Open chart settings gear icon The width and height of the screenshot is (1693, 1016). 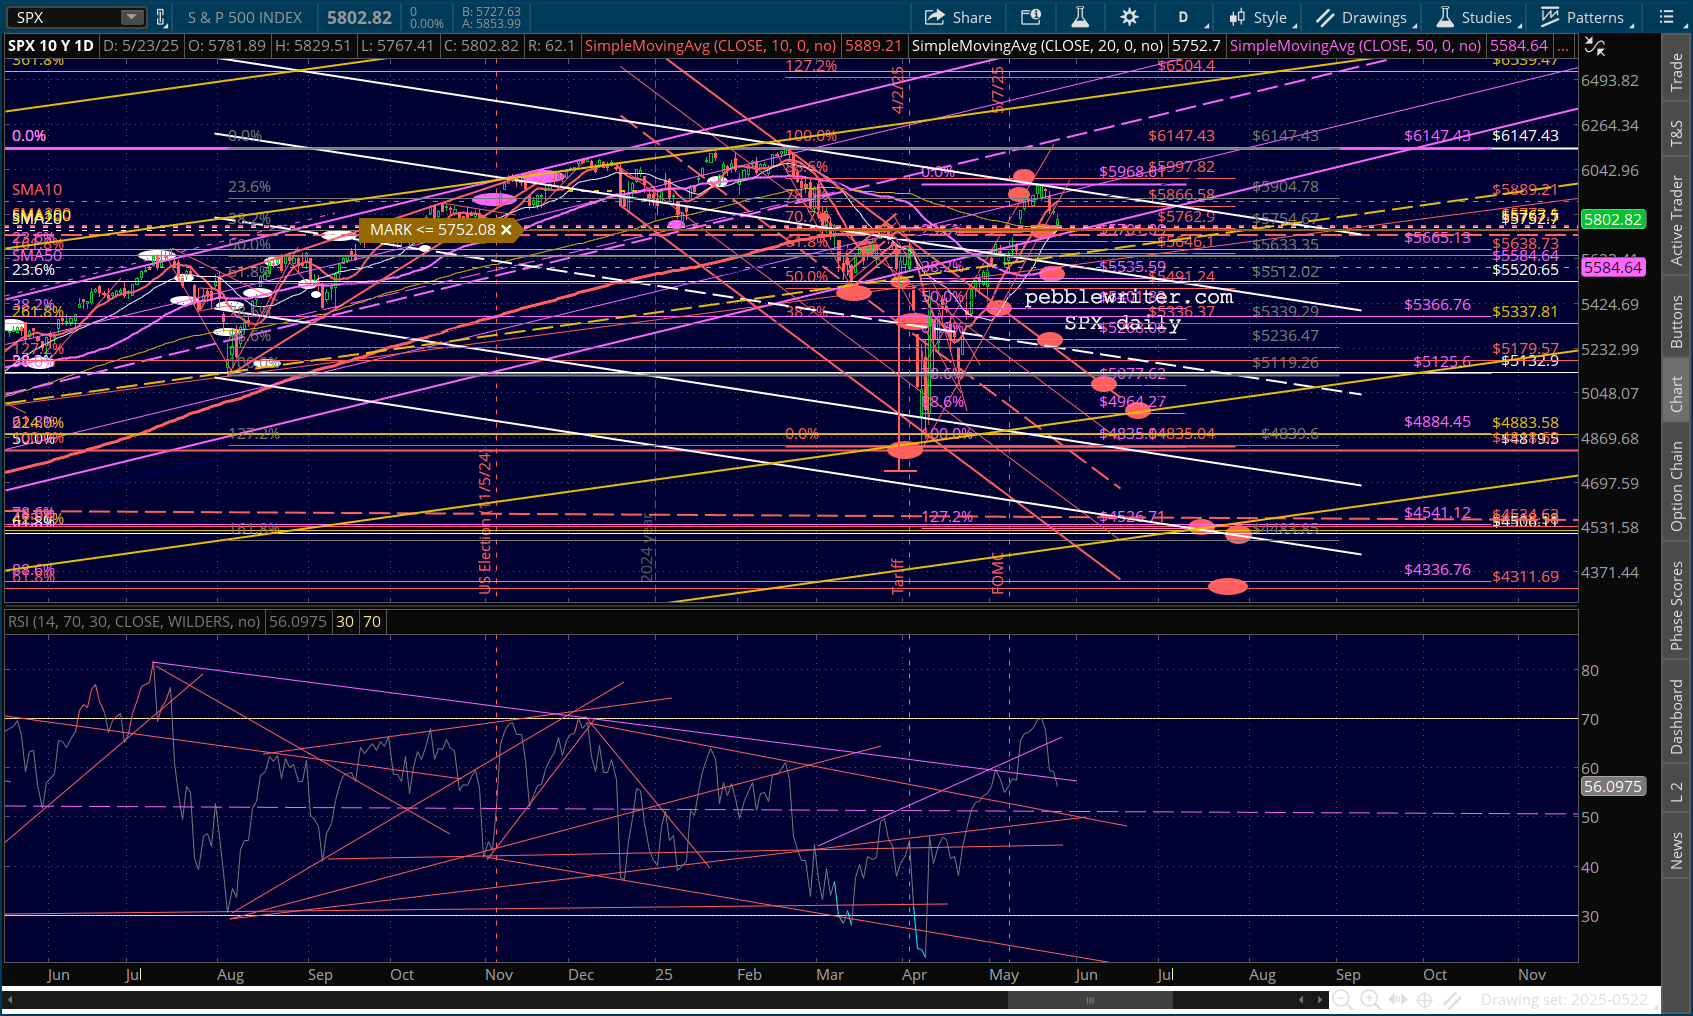[1129, 17]
